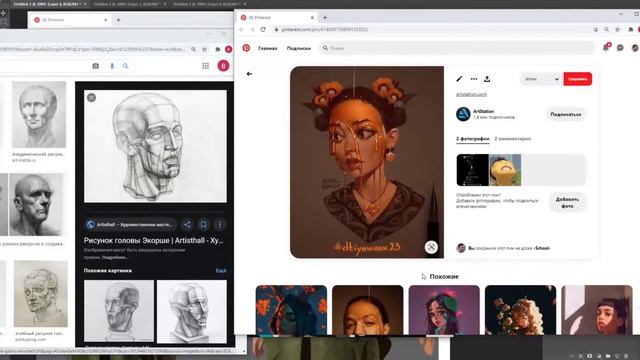Click the Ещё link beside Похожие картинки
This screenshot has height=360, width=640.
point(221,271)
